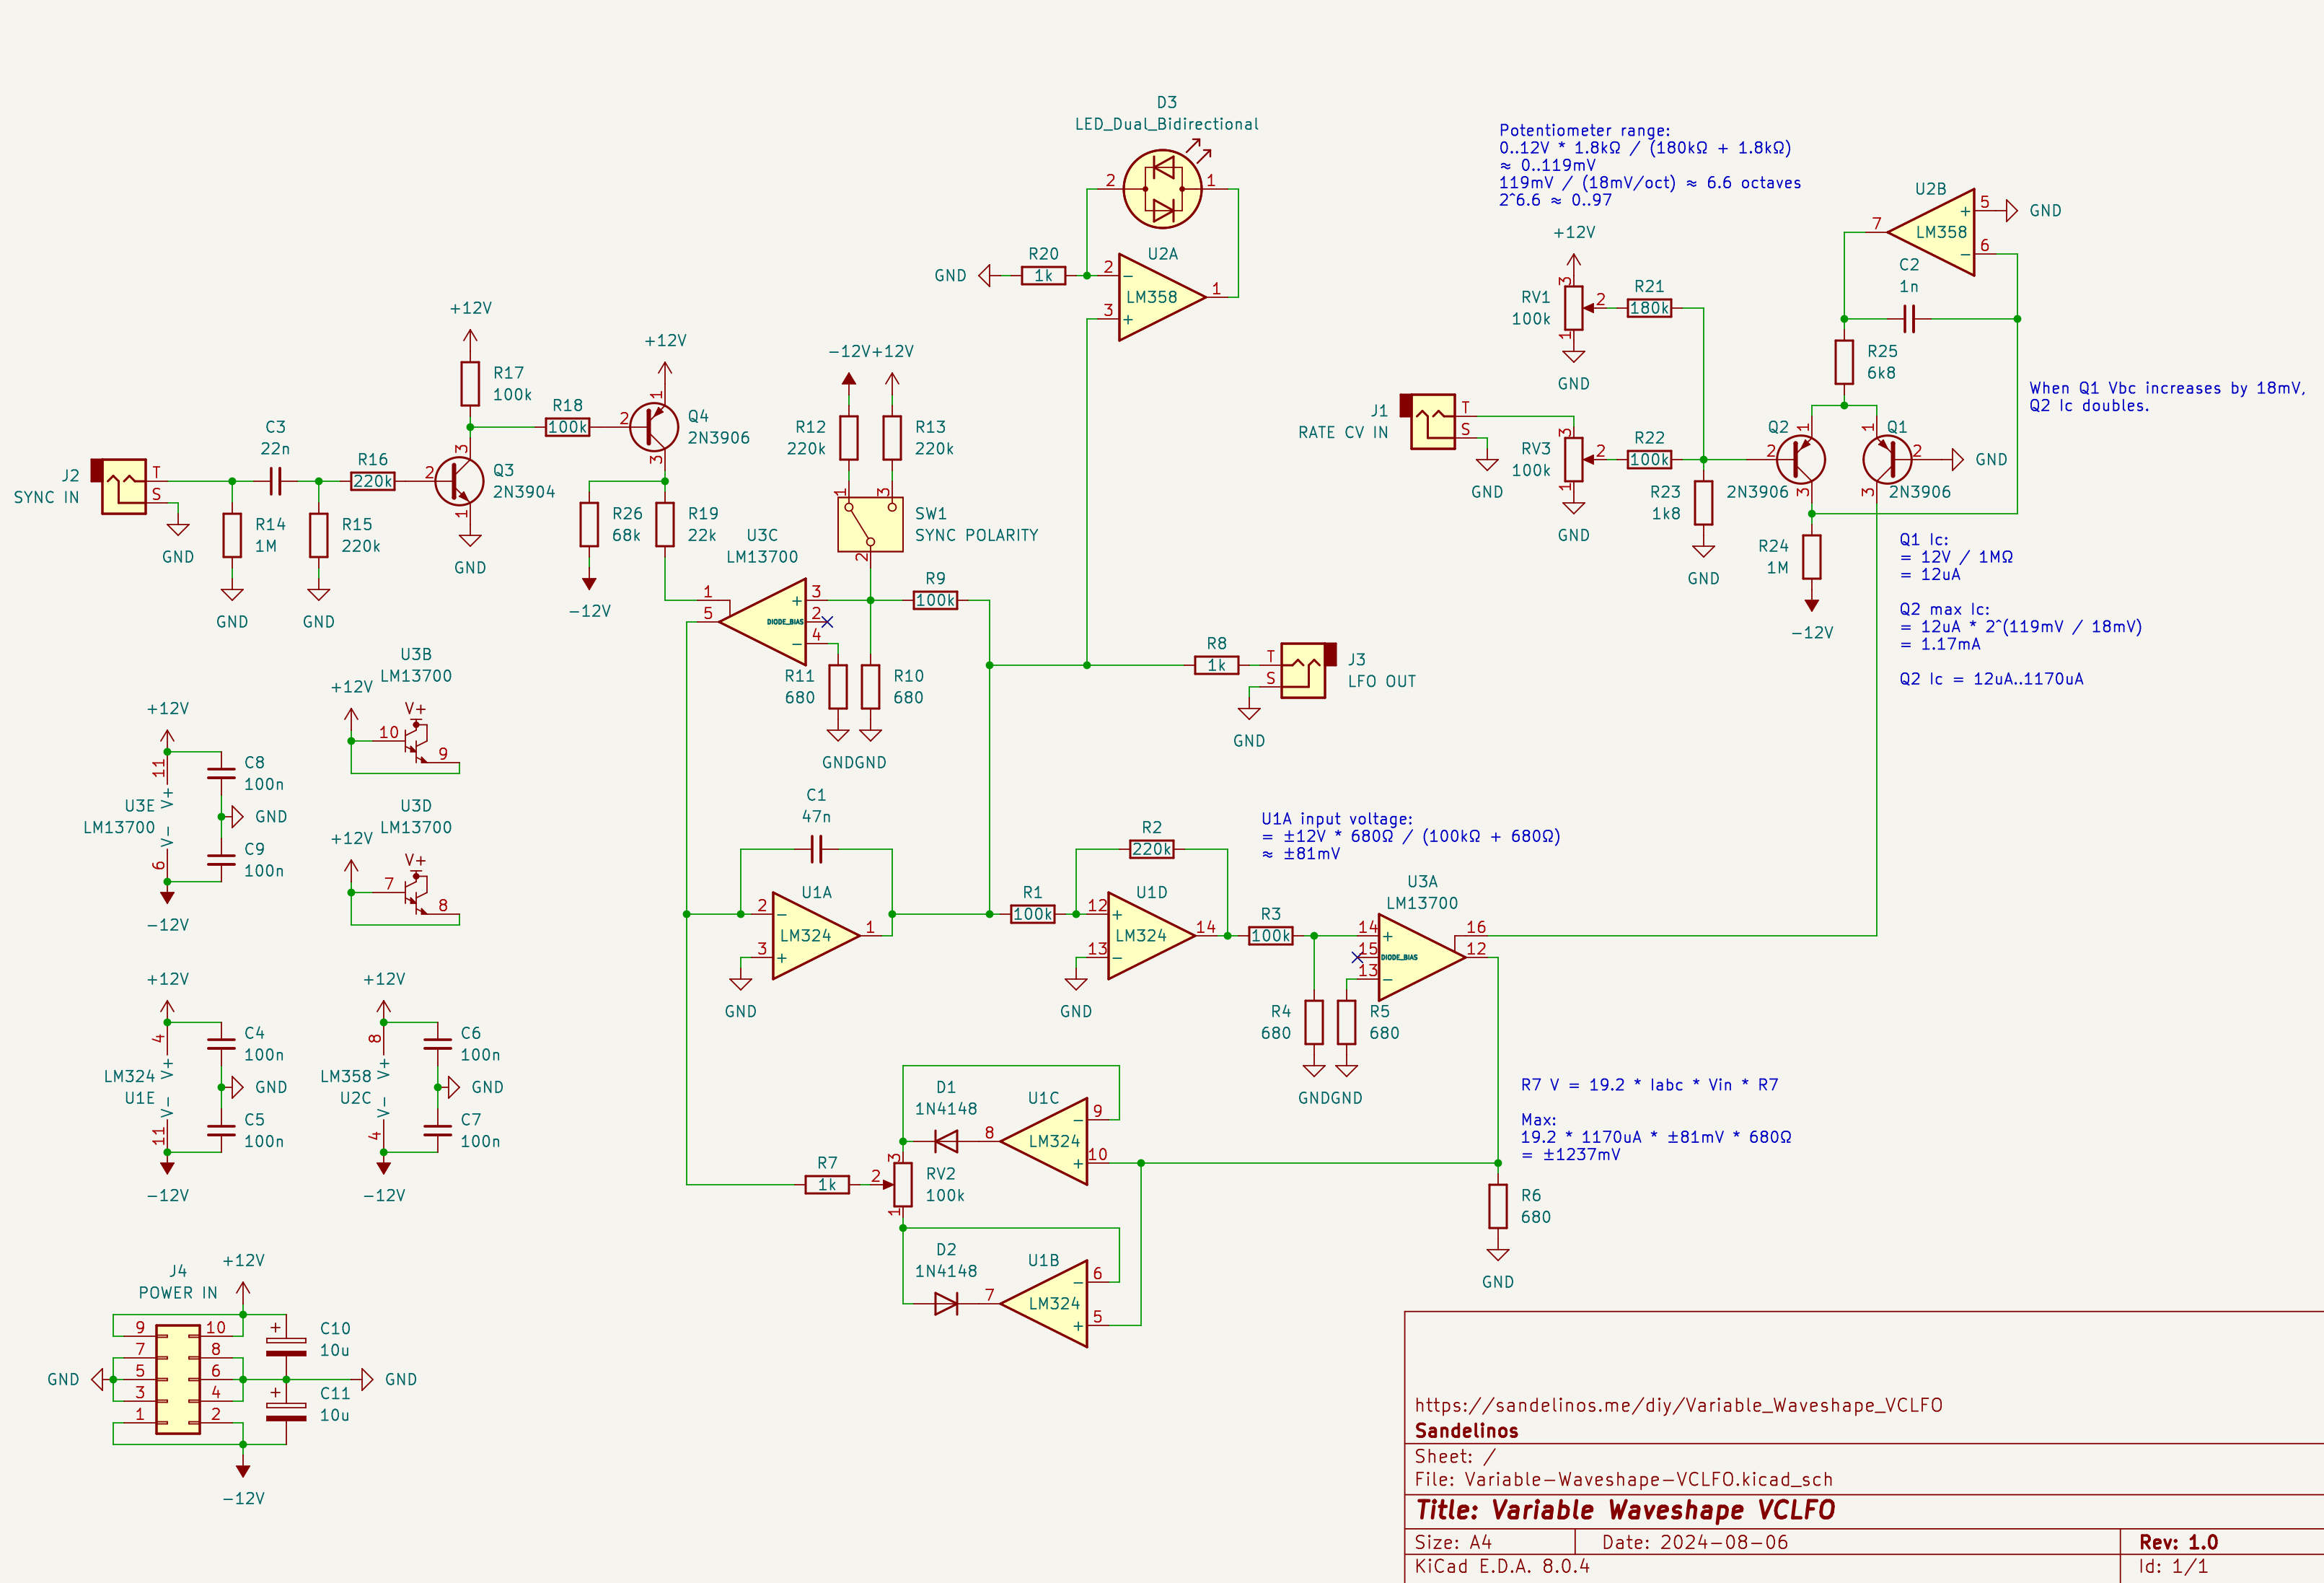Click the D2 1N4148 diode symbol
The image size is (2324, 1583).
click(946, 1304)
